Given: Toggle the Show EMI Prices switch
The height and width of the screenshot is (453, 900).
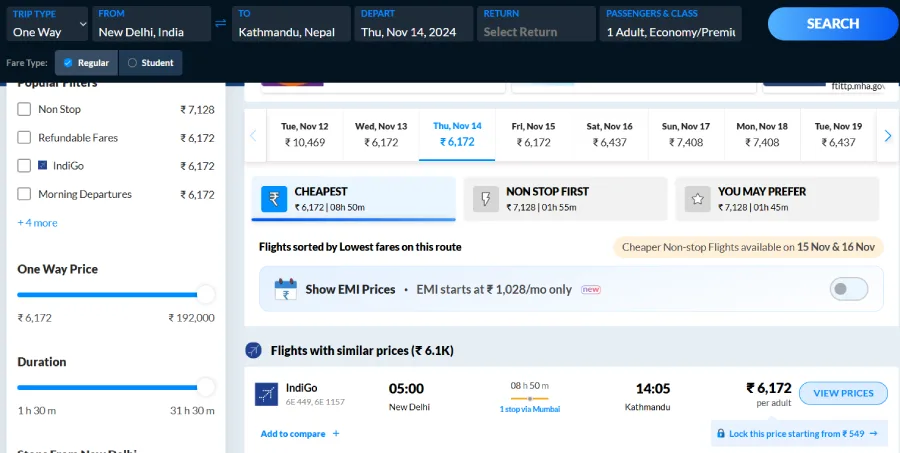Looking at the screenshot, I should [850, 289].
